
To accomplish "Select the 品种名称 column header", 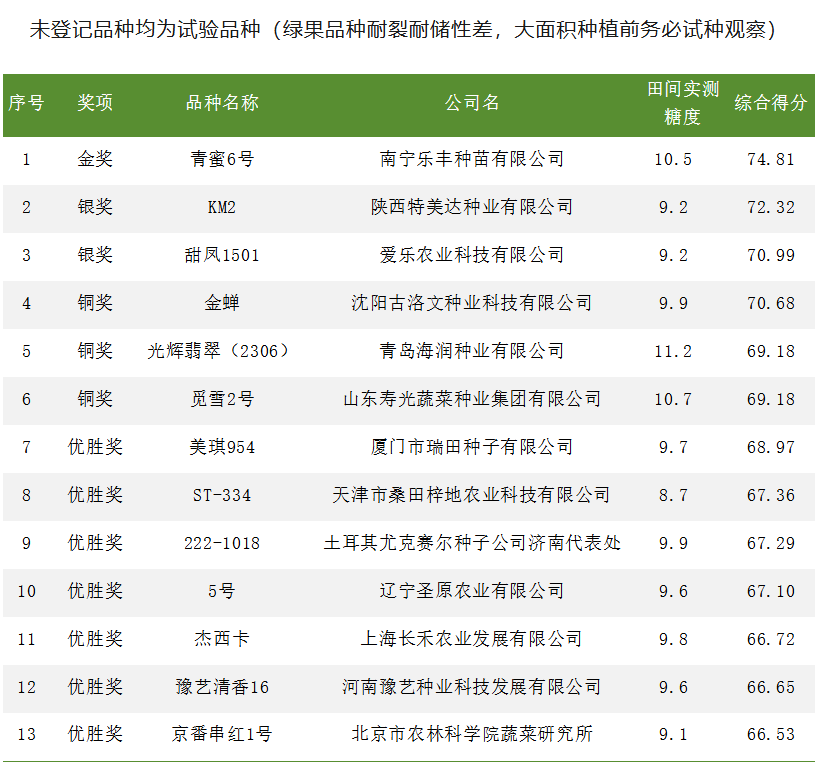I will pyautogui.click(x=222, y=103).
